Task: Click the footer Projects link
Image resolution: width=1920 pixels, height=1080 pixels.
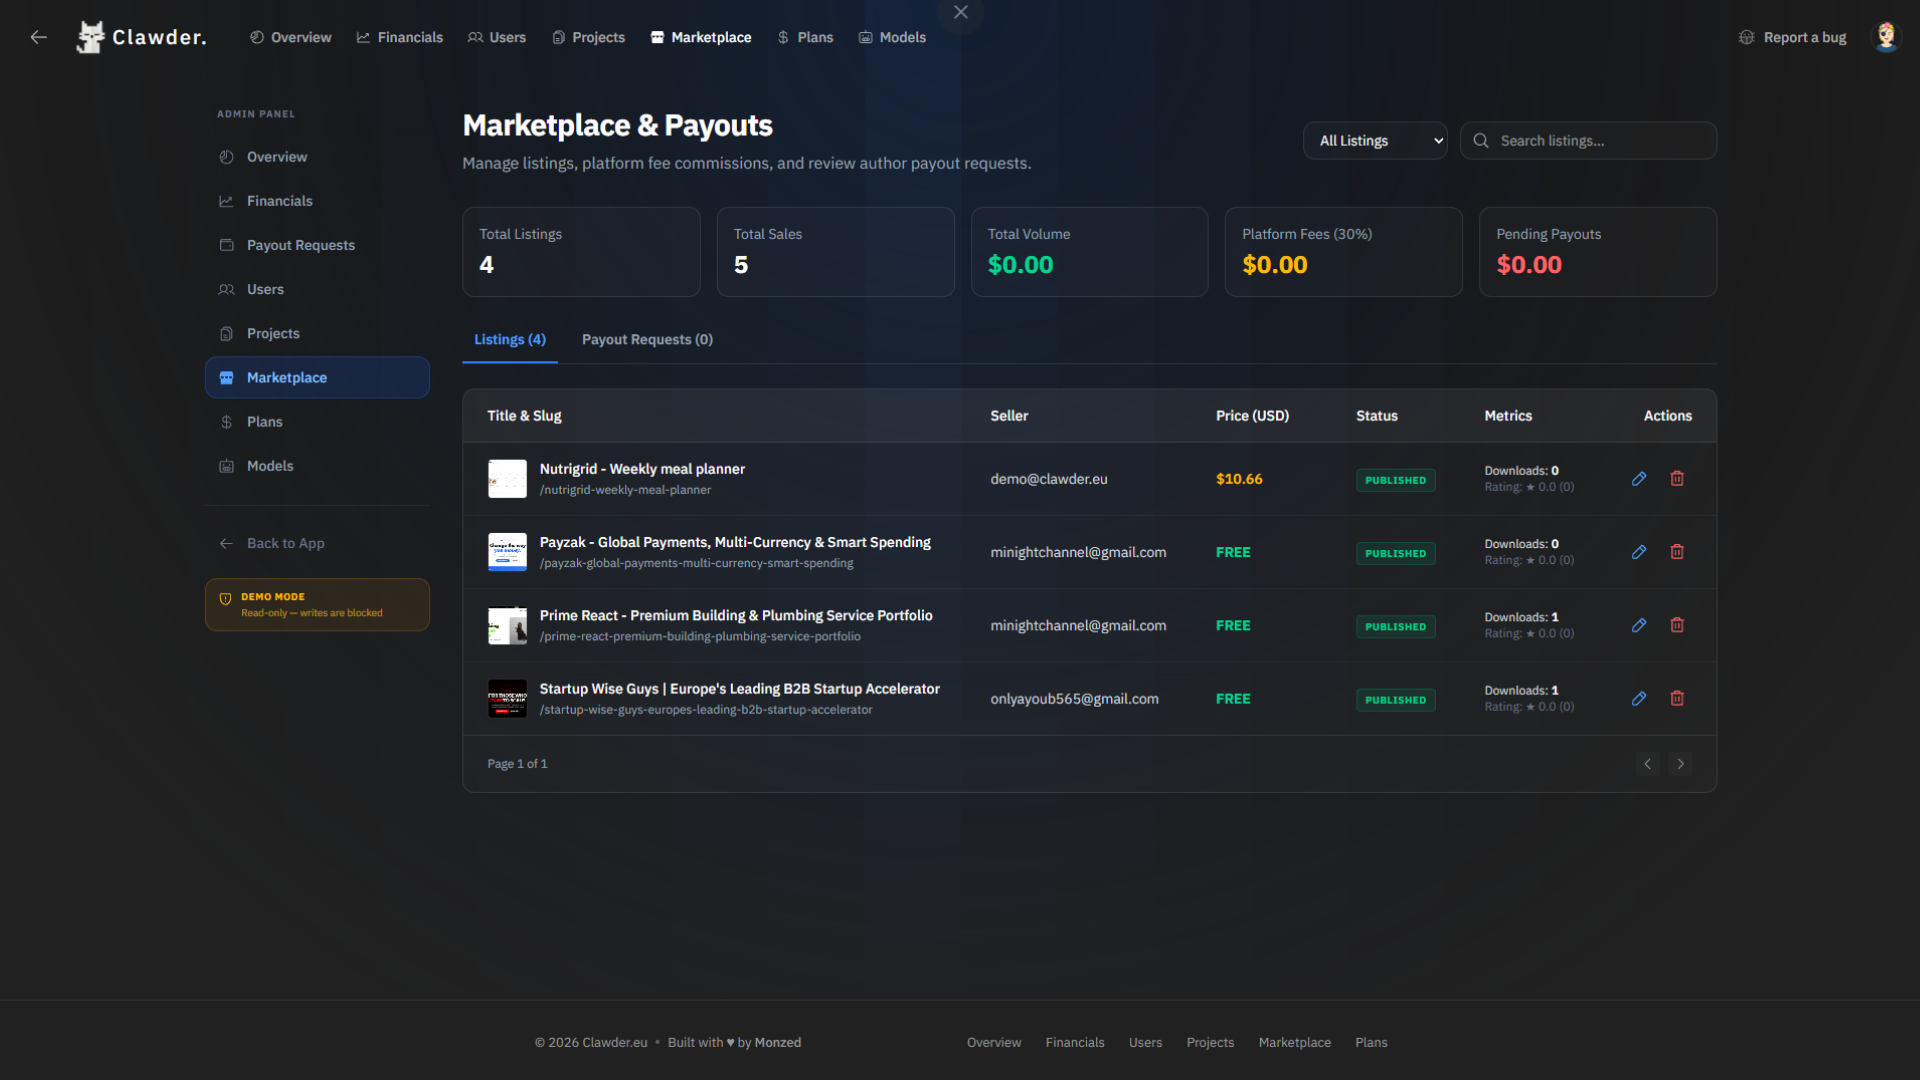Action: 1210,1042
